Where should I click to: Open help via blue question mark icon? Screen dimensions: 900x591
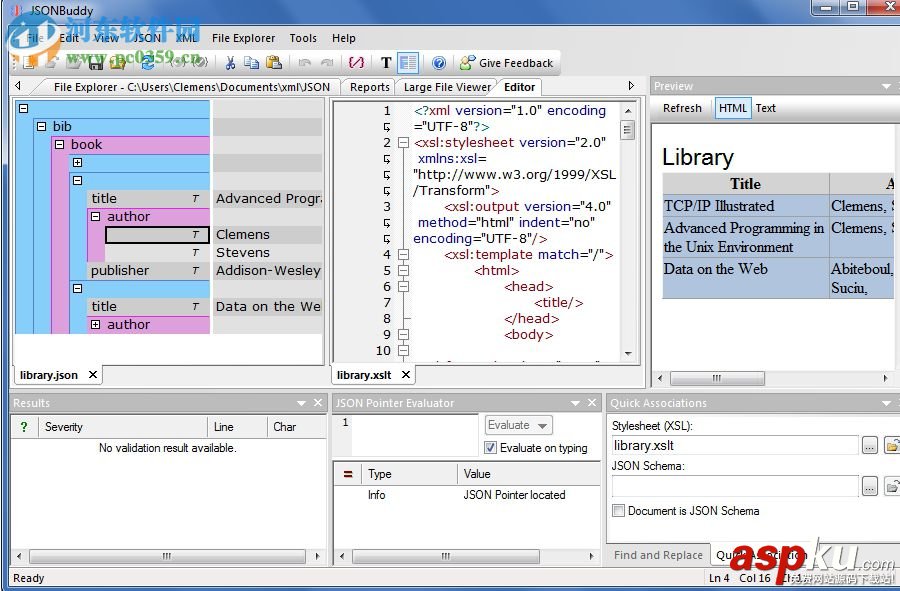(439, 63)
